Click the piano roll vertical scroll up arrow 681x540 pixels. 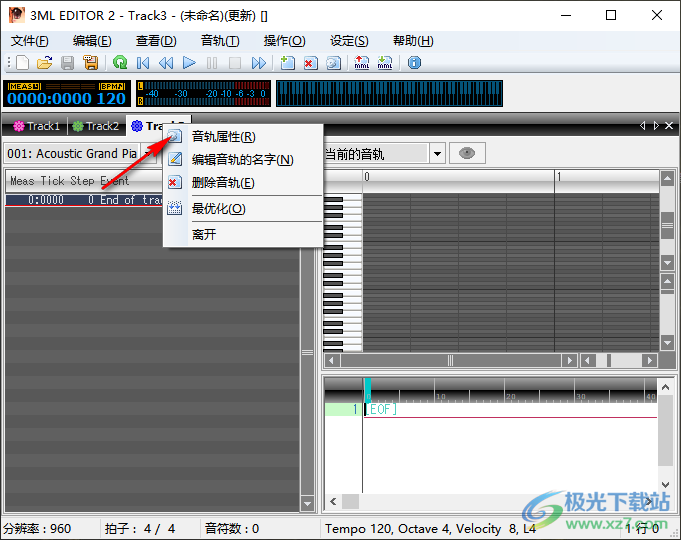(x=667, y=178)
